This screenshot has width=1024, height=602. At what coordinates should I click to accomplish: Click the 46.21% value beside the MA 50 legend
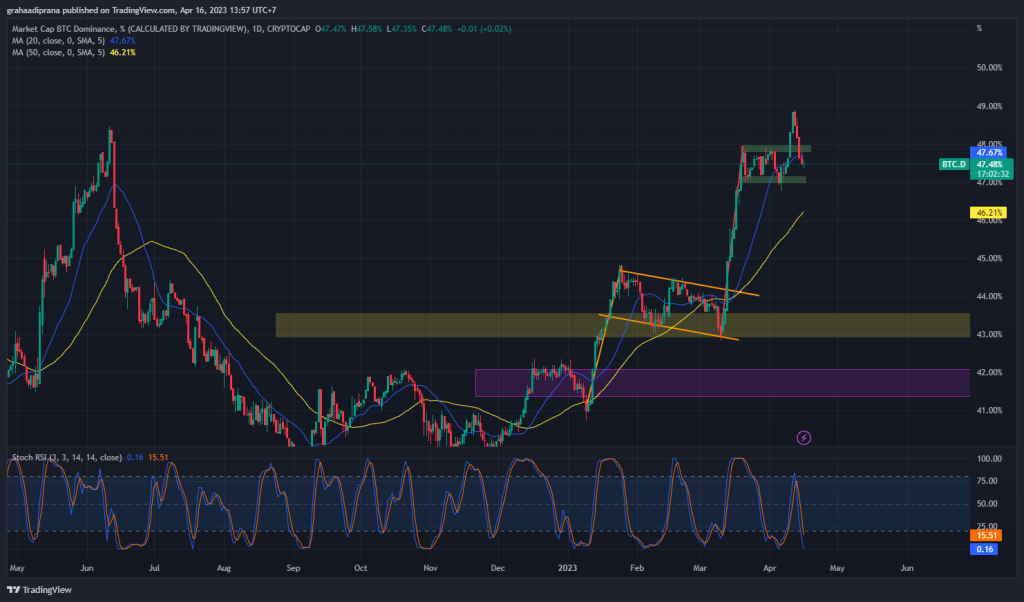point(122,52)
